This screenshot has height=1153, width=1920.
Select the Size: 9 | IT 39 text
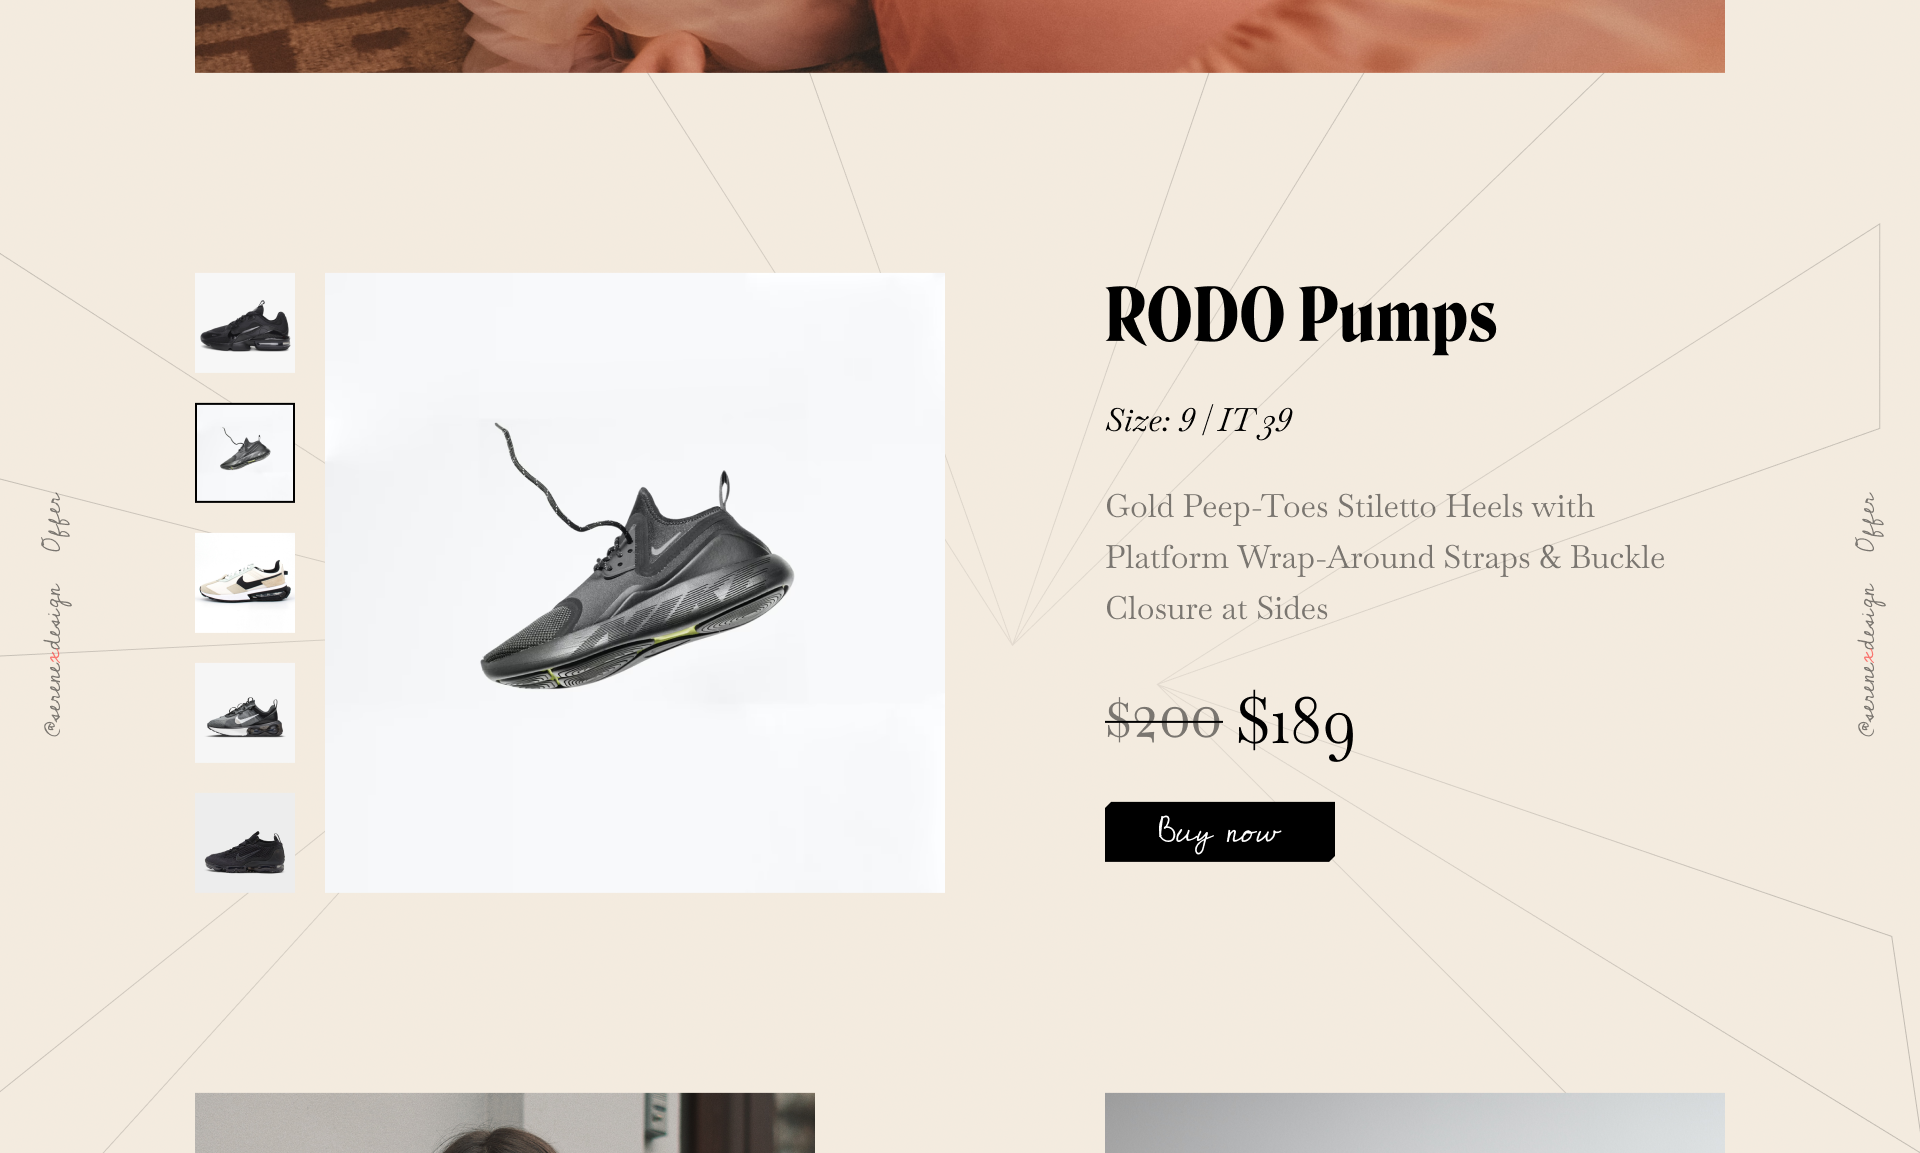[x=1199, y=421]
